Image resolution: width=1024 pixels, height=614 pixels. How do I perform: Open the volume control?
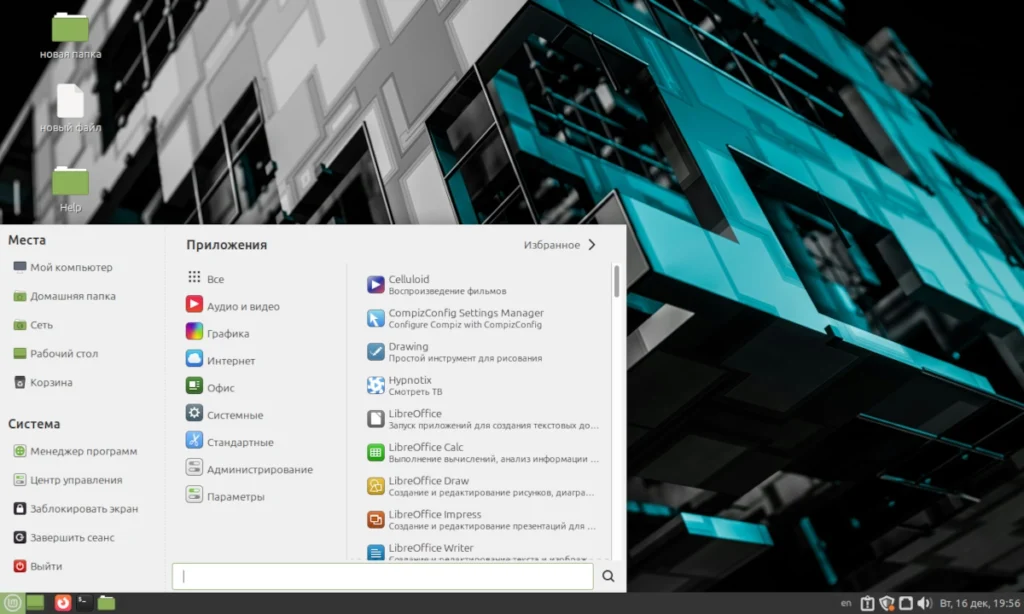pyautogui.click(x=924, y=604)
